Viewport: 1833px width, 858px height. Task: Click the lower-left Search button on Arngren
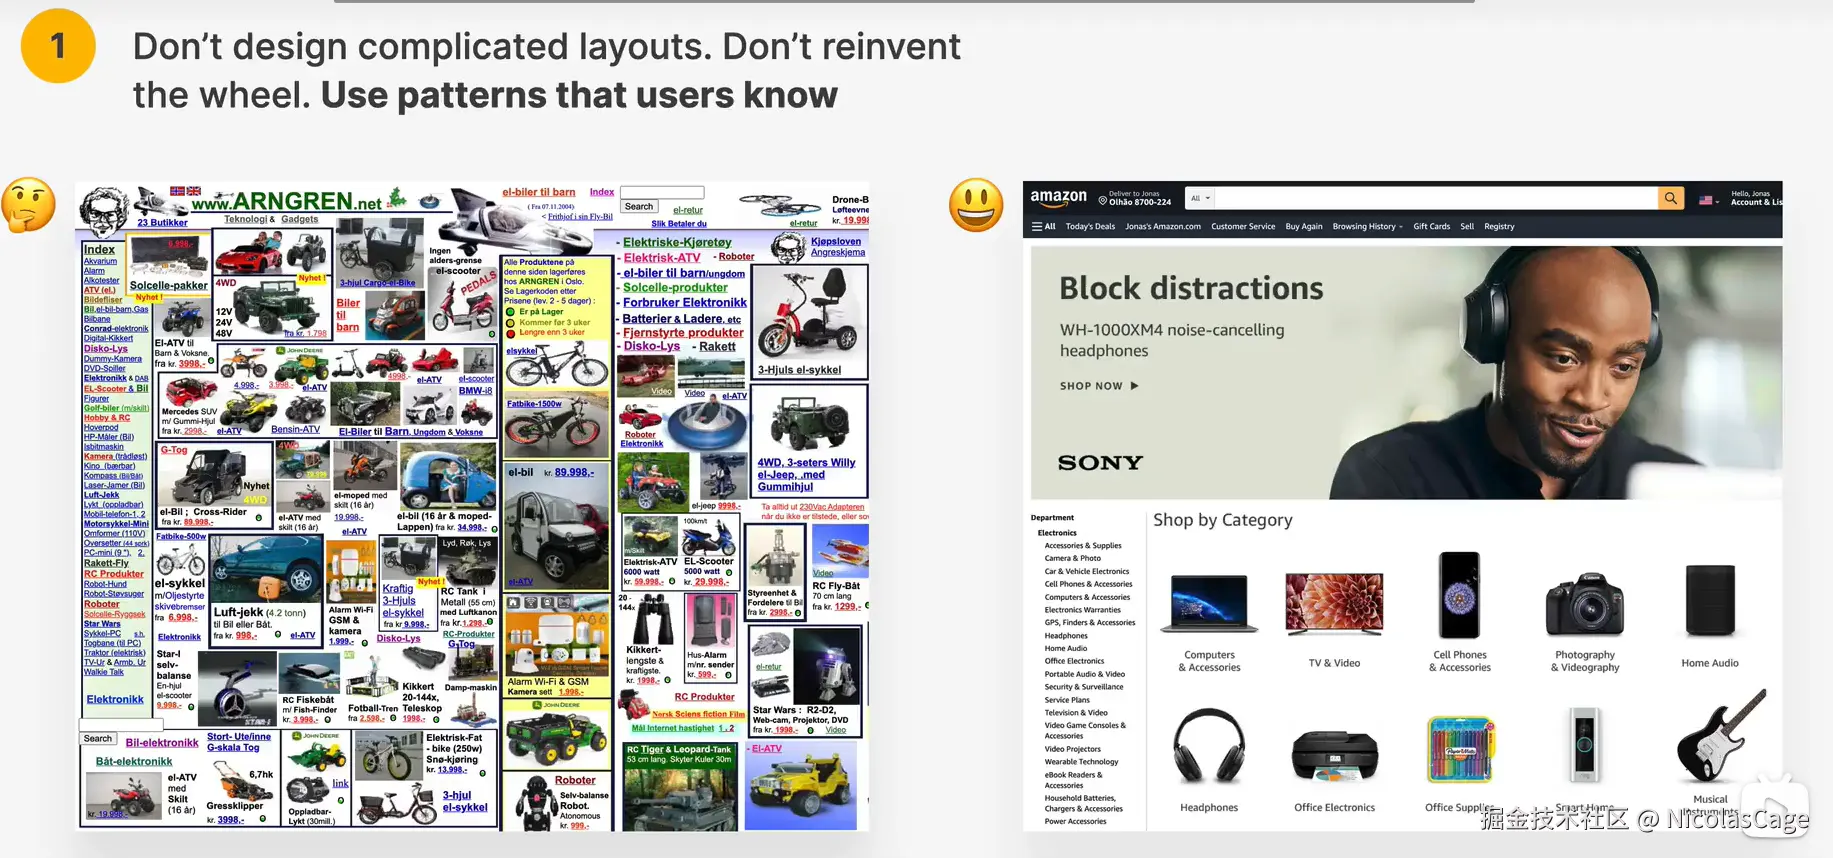pos(98,739)
